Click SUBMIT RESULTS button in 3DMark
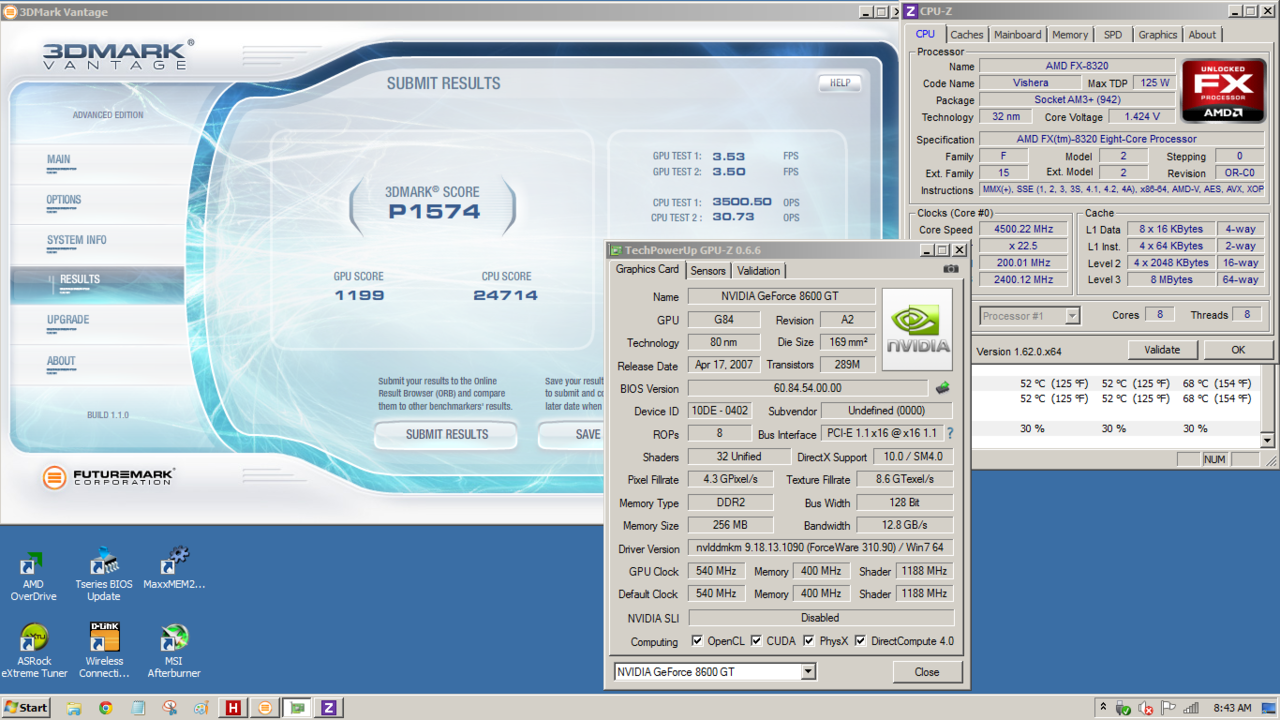This screenshot has height=720, width=1280. (446, 434)
